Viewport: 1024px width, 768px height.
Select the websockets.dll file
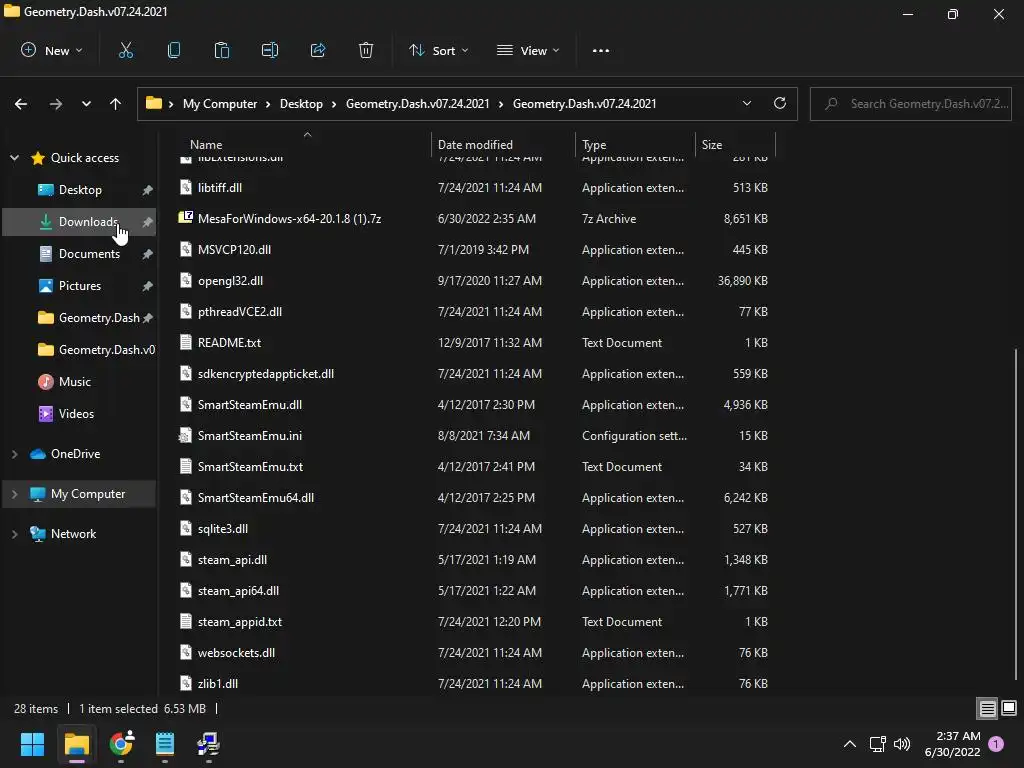[x=476, y=653]
